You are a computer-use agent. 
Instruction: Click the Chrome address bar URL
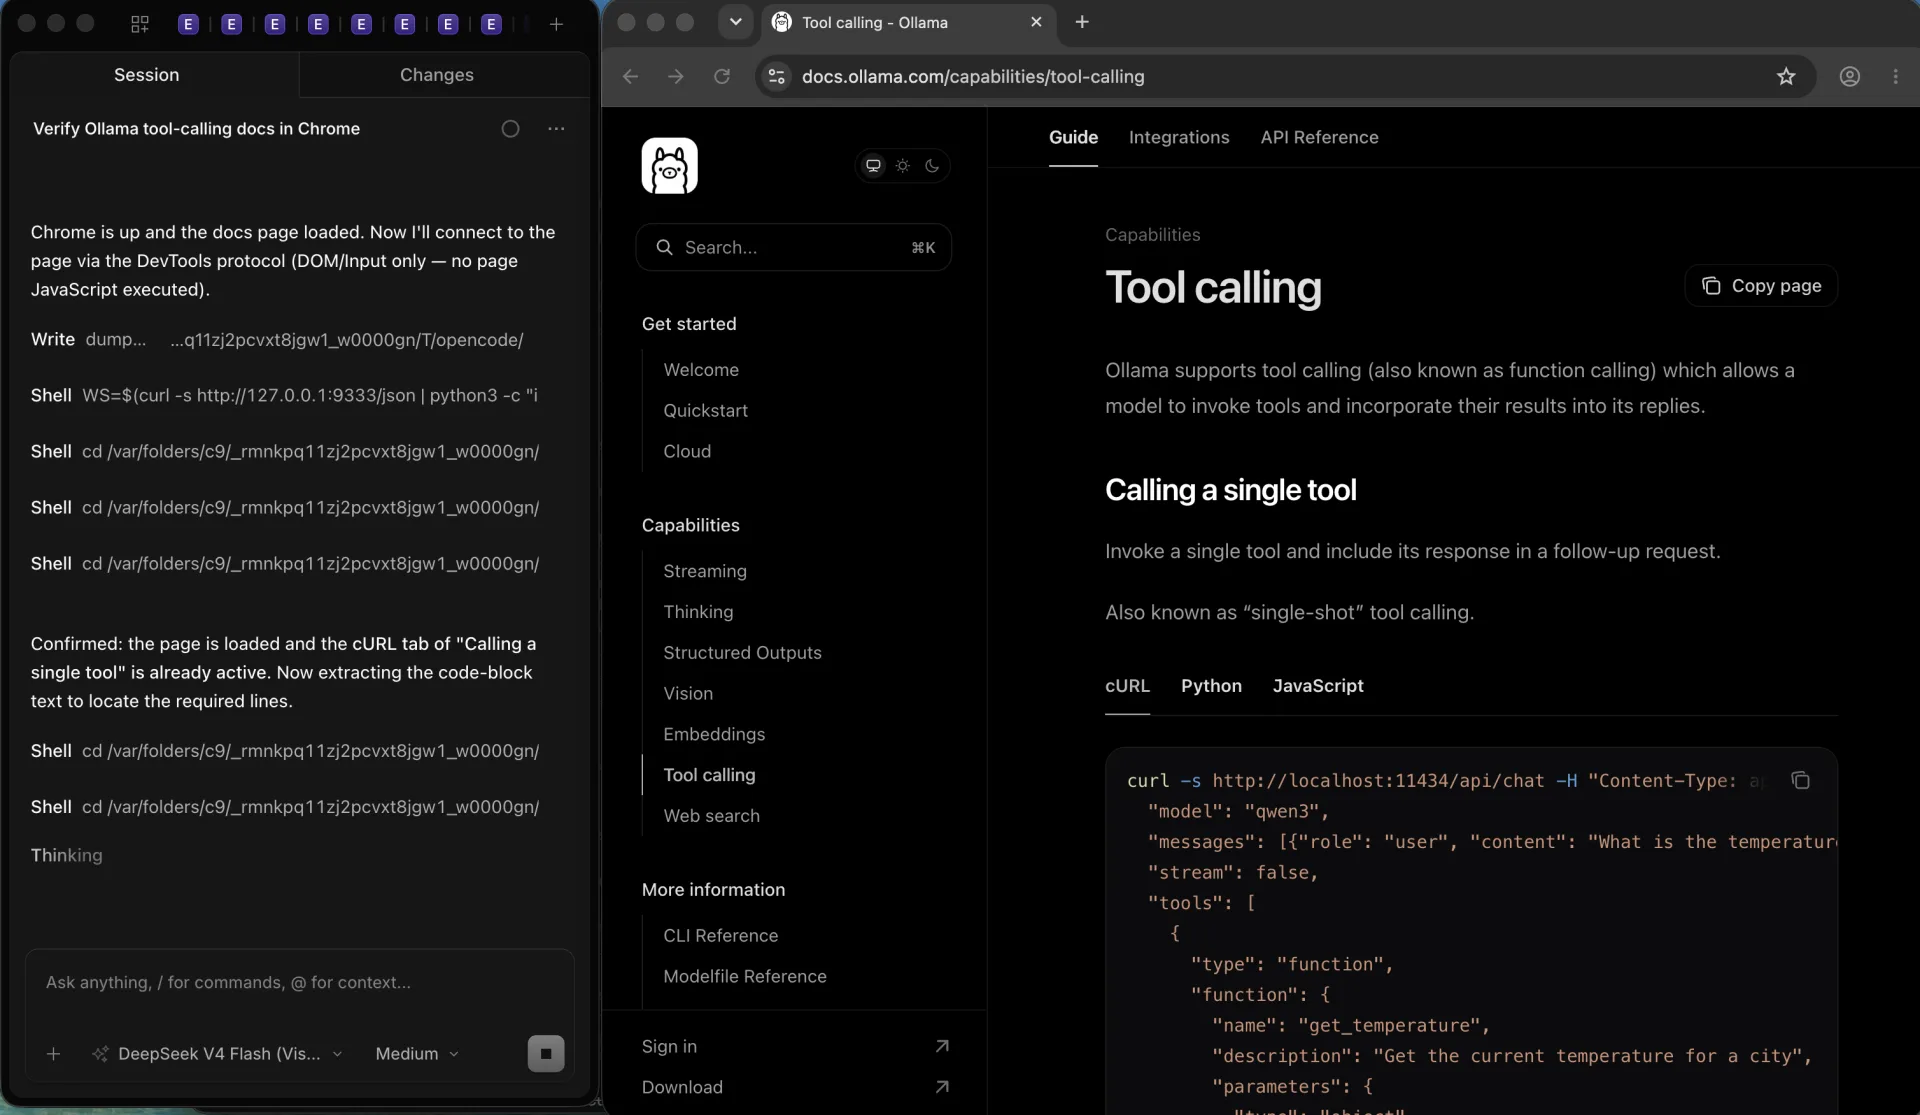coord(973,77)
